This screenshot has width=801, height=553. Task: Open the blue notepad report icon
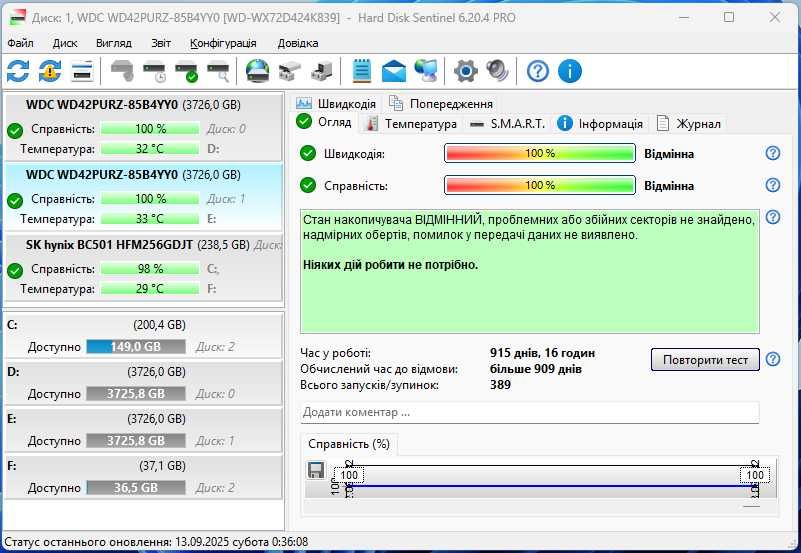tap(362, 71)
